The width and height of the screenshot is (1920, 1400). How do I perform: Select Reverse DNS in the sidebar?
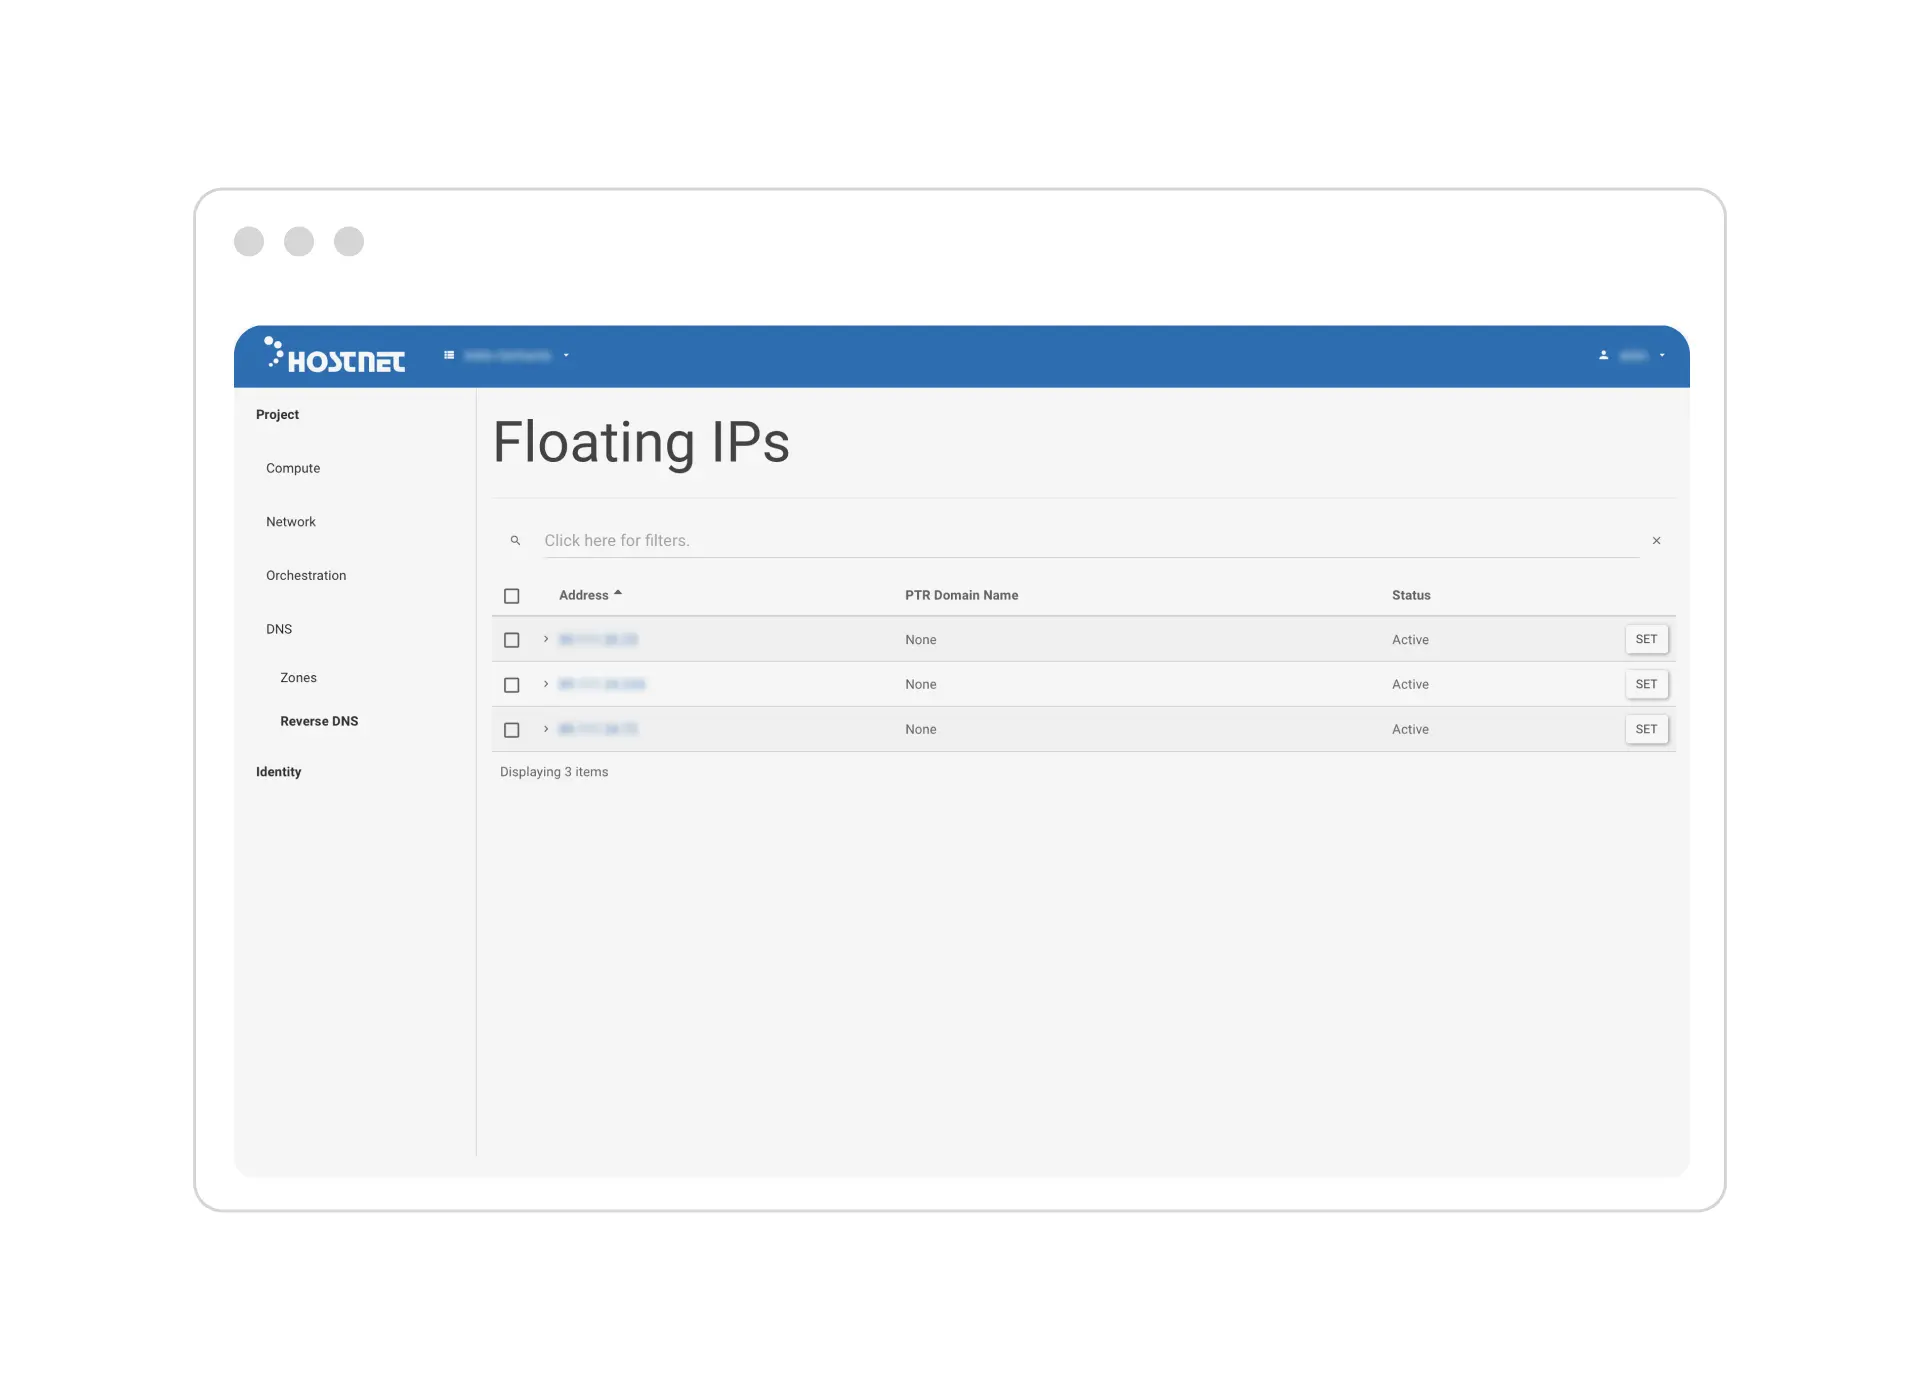(319, 721)
